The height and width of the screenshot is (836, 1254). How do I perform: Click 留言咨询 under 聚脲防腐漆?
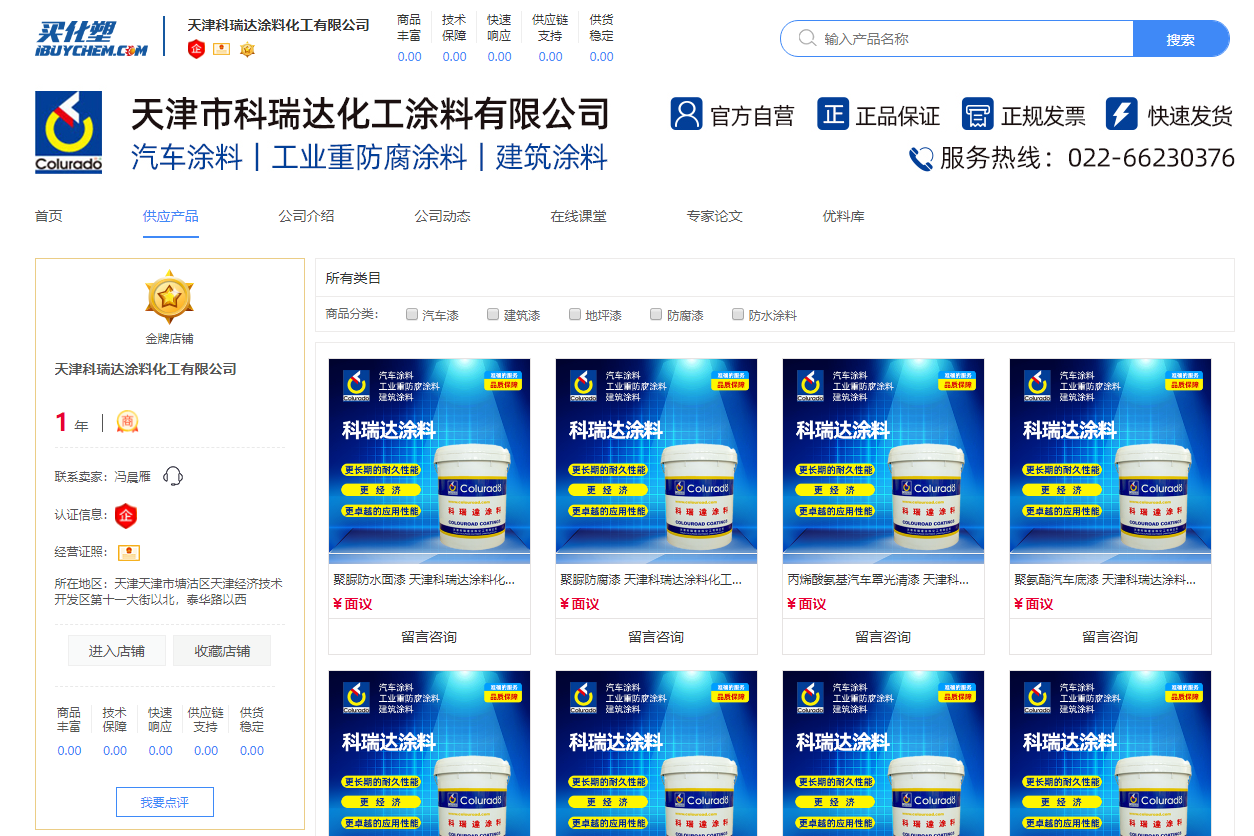click(656, 637)
